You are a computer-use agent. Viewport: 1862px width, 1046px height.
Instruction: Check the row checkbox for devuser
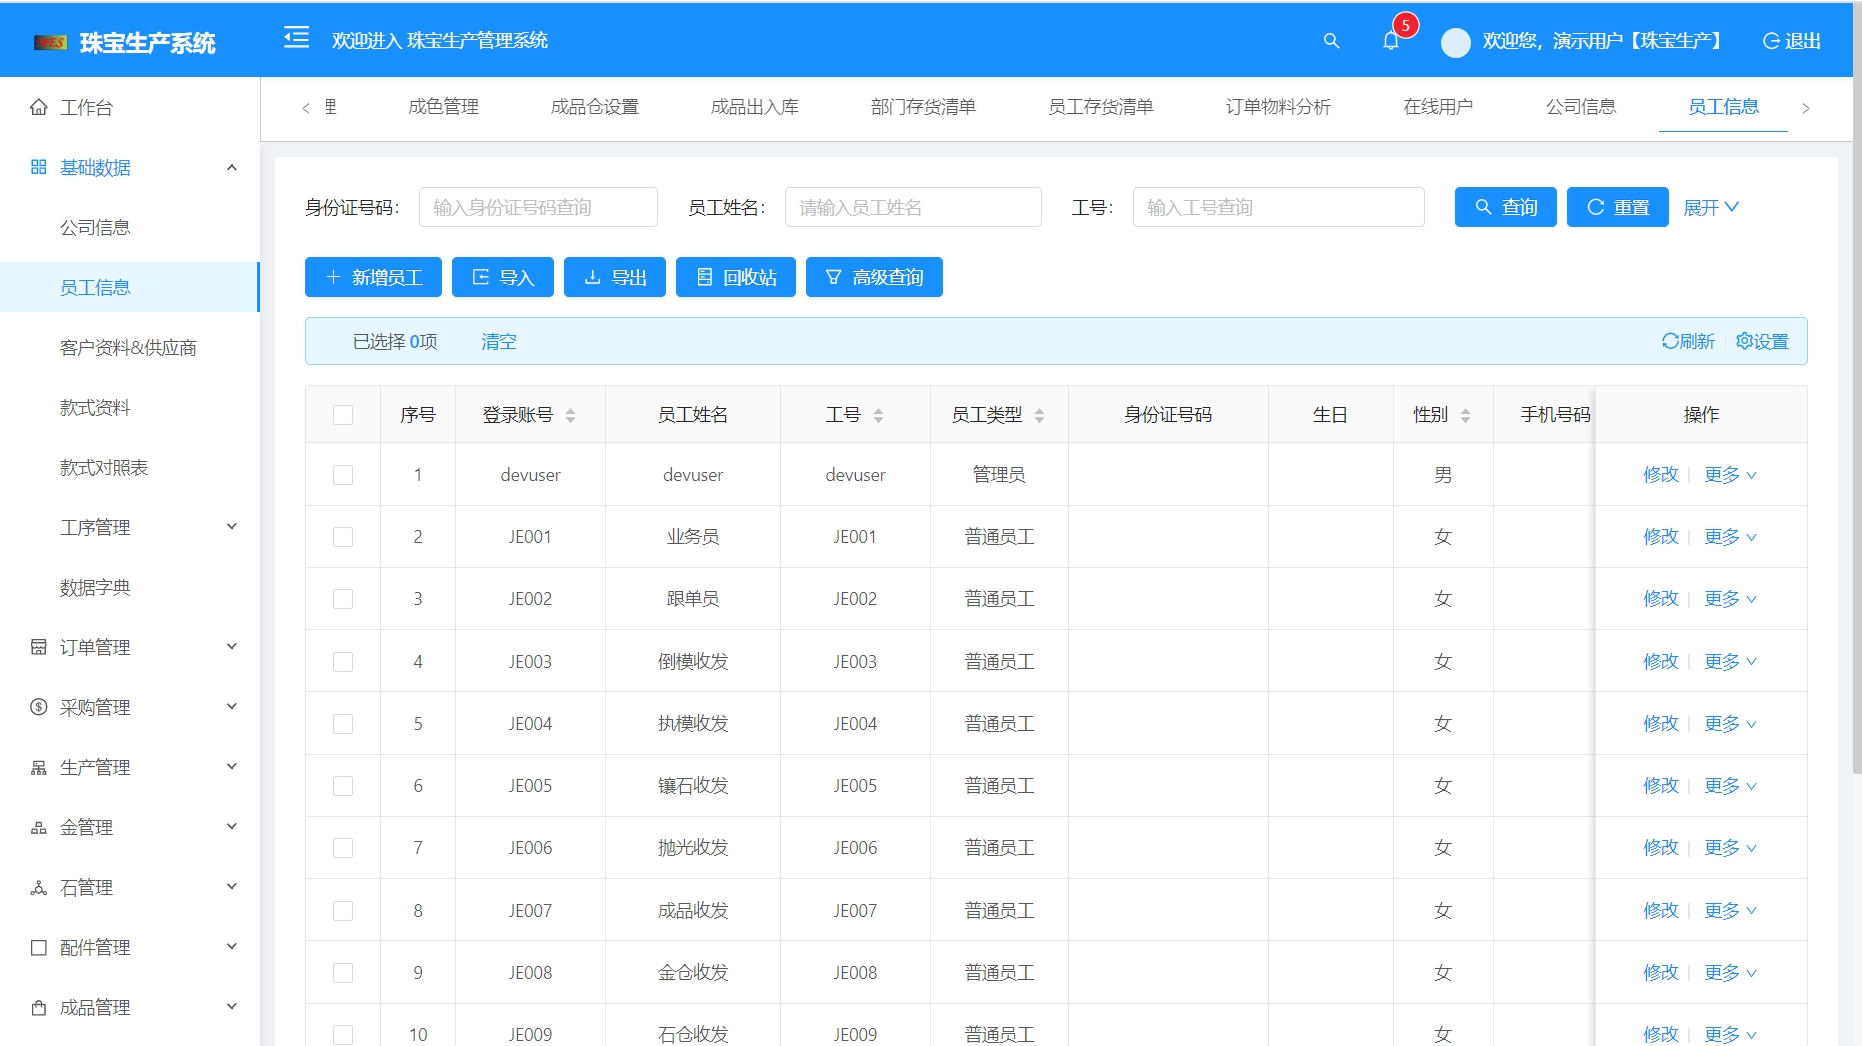pos(343,475)
